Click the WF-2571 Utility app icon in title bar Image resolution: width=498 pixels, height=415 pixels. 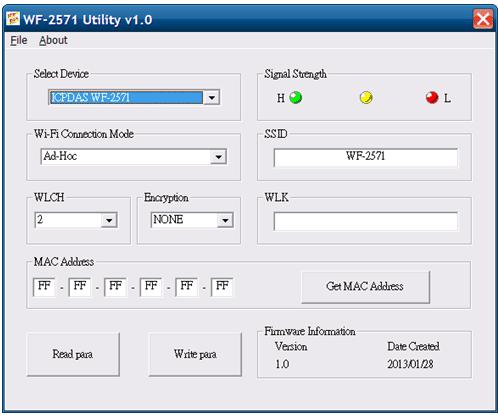point(13,19)
